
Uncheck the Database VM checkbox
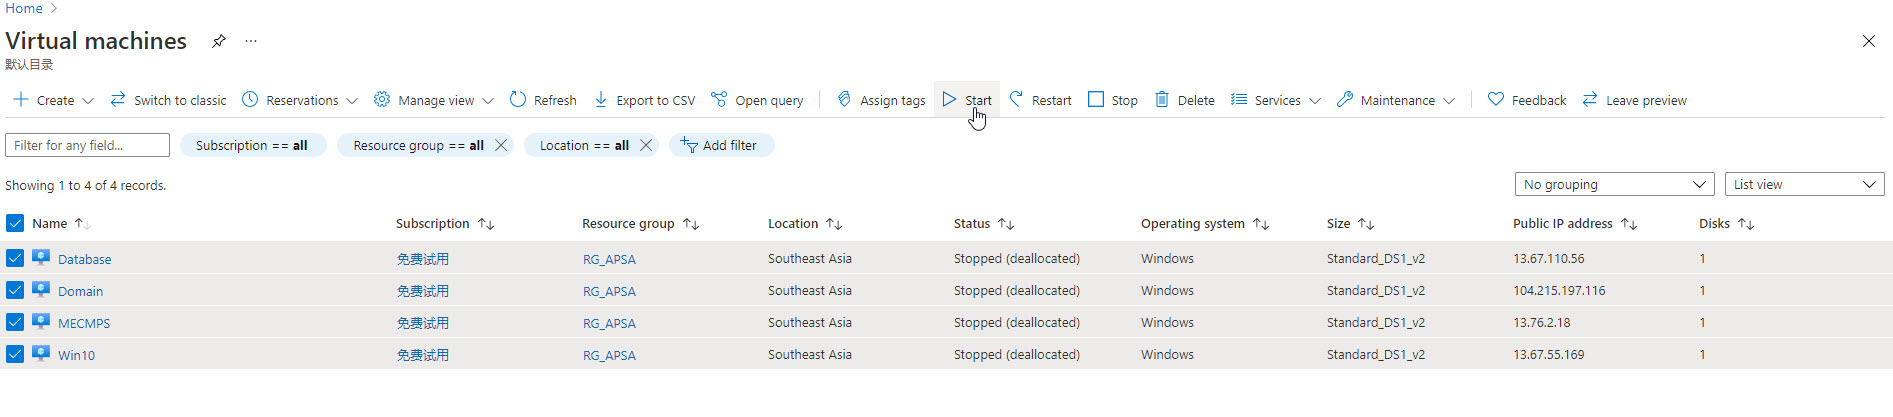click(15, 258)
